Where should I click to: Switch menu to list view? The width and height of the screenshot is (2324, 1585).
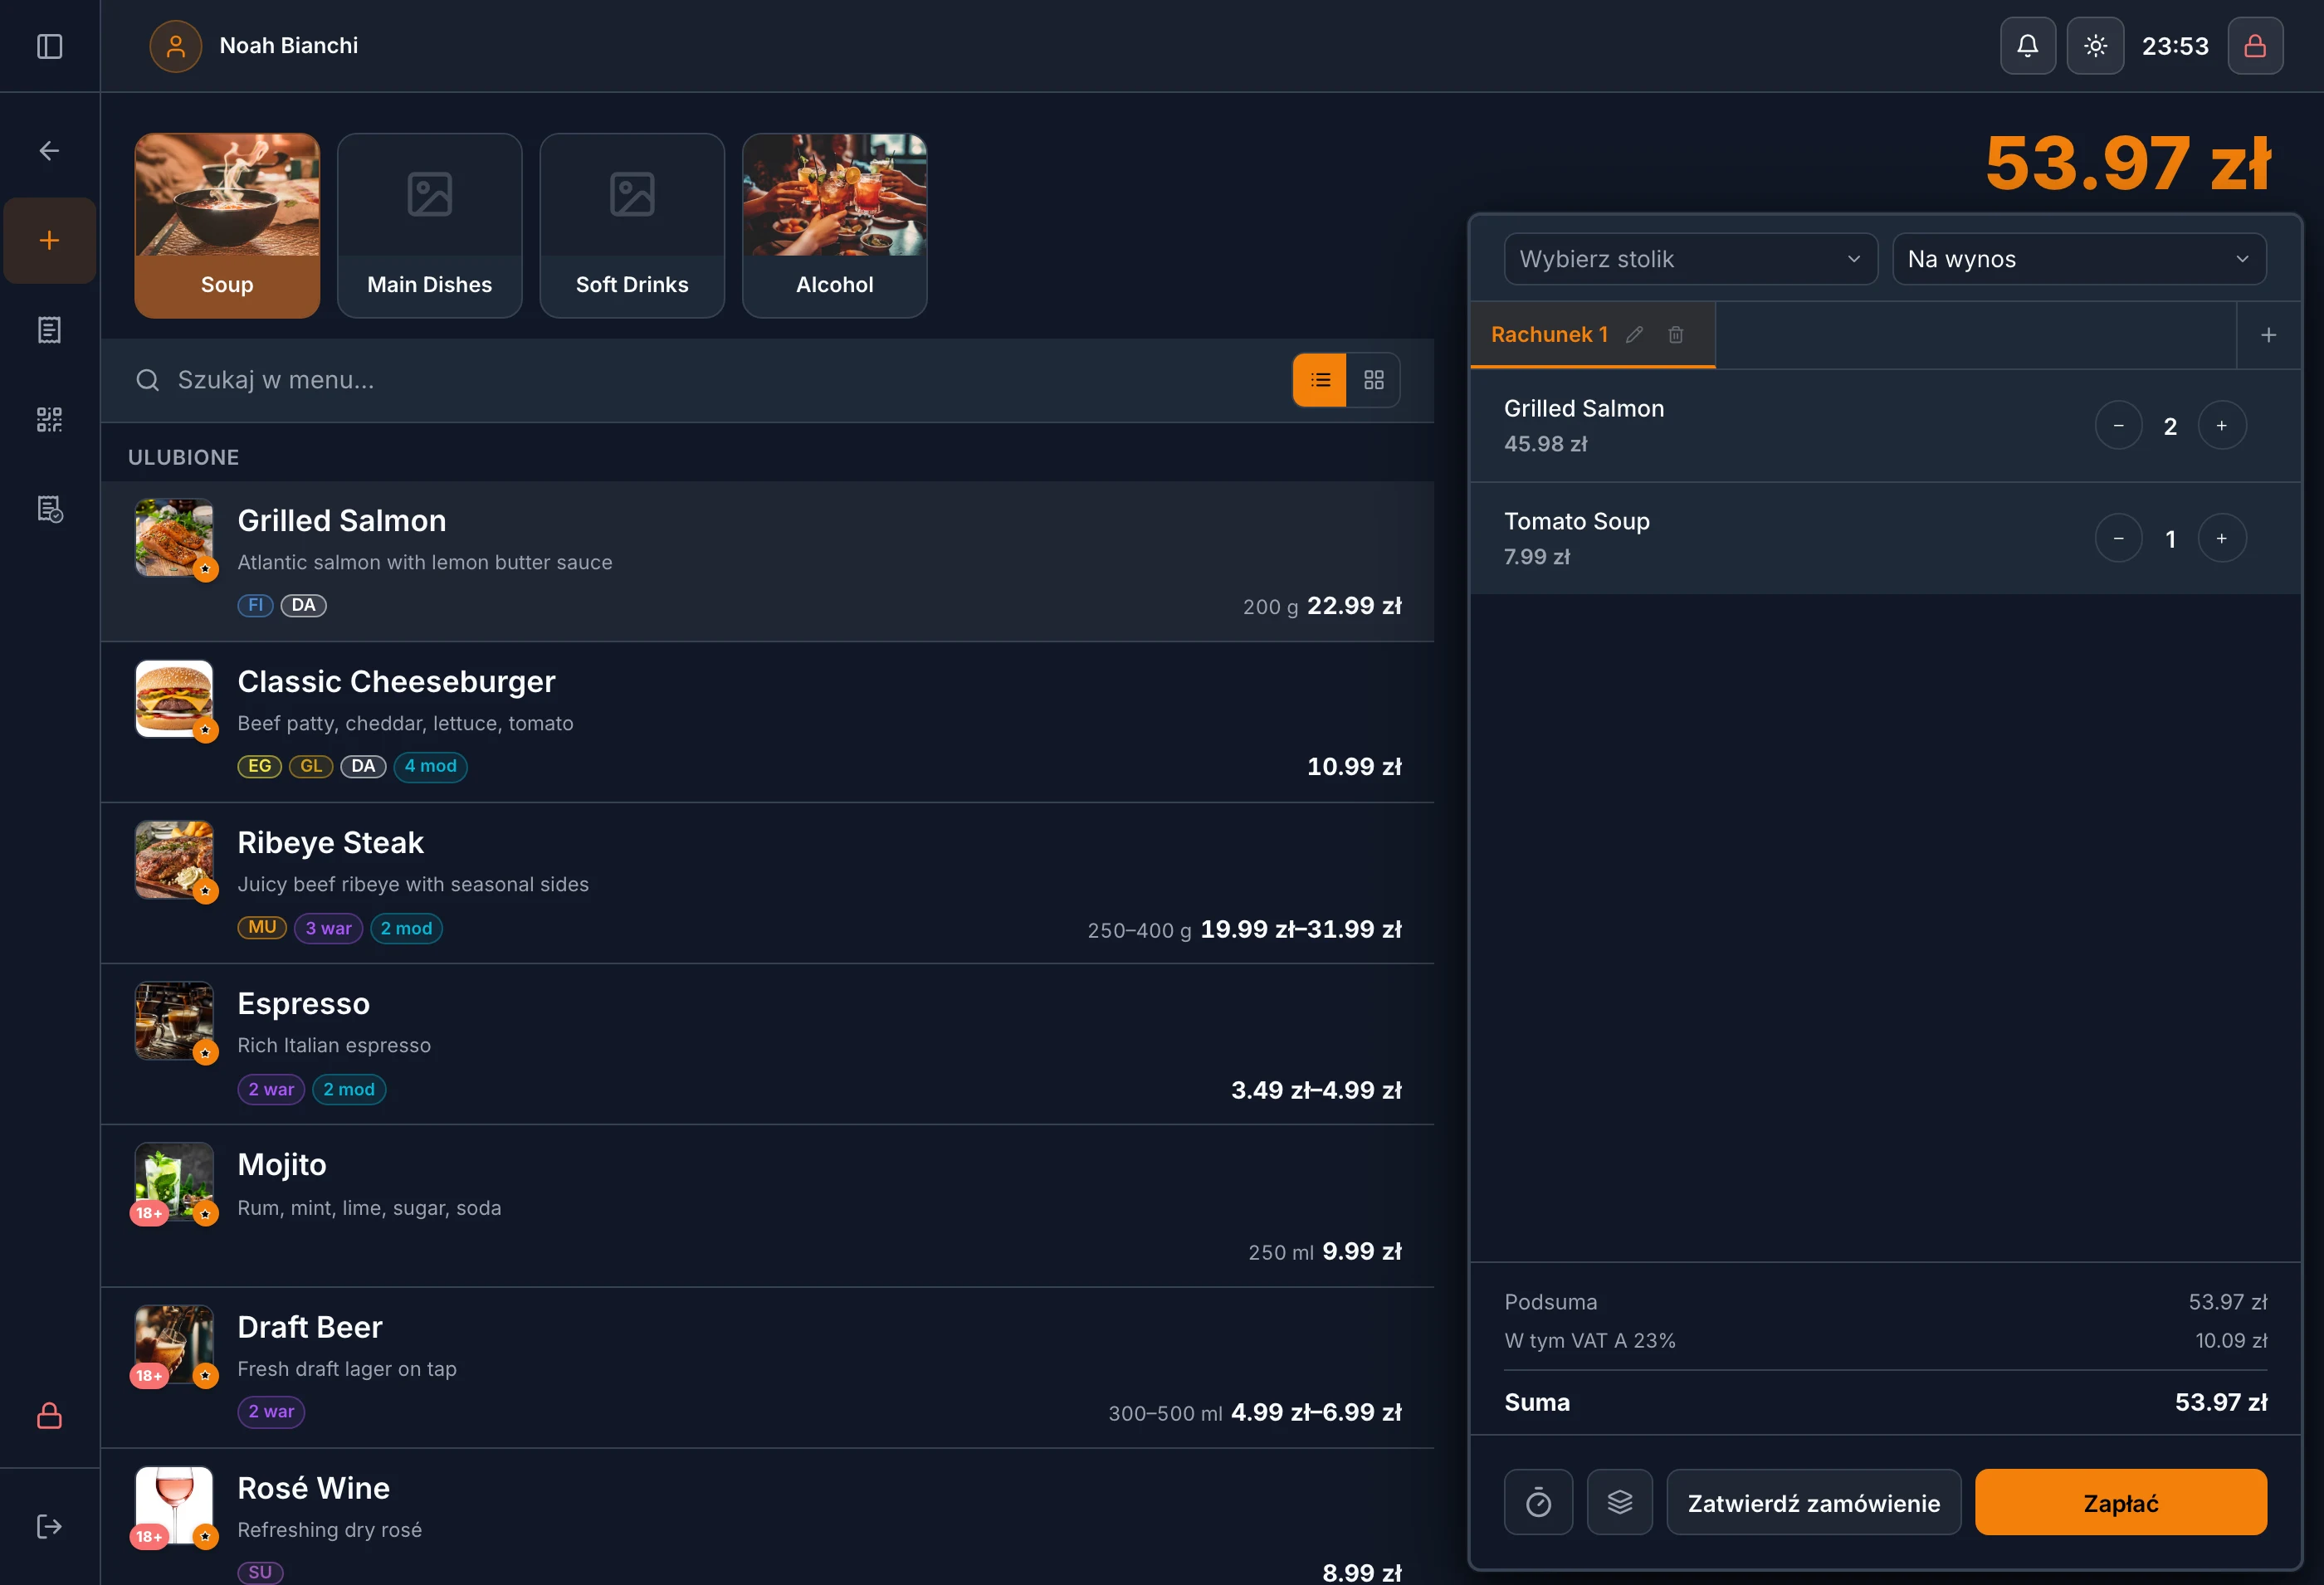tap(1320, 380)
